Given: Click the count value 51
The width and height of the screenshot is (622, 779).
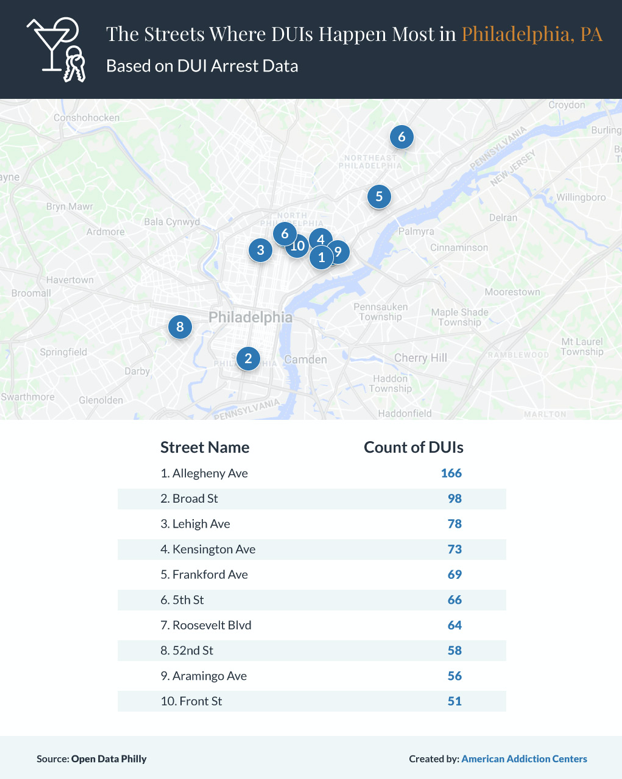Looking at the screenshot, I should (455, 701).
